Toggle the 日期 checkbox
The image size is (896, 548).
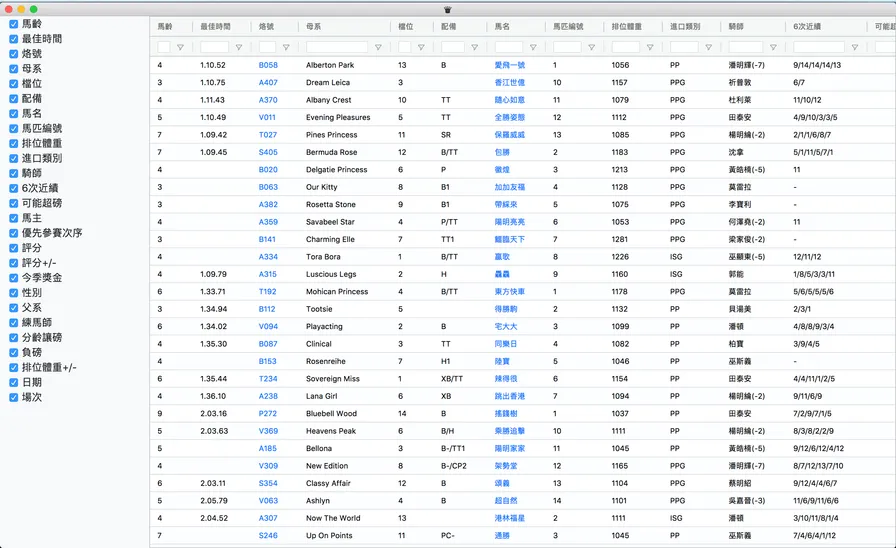[14, 382]
